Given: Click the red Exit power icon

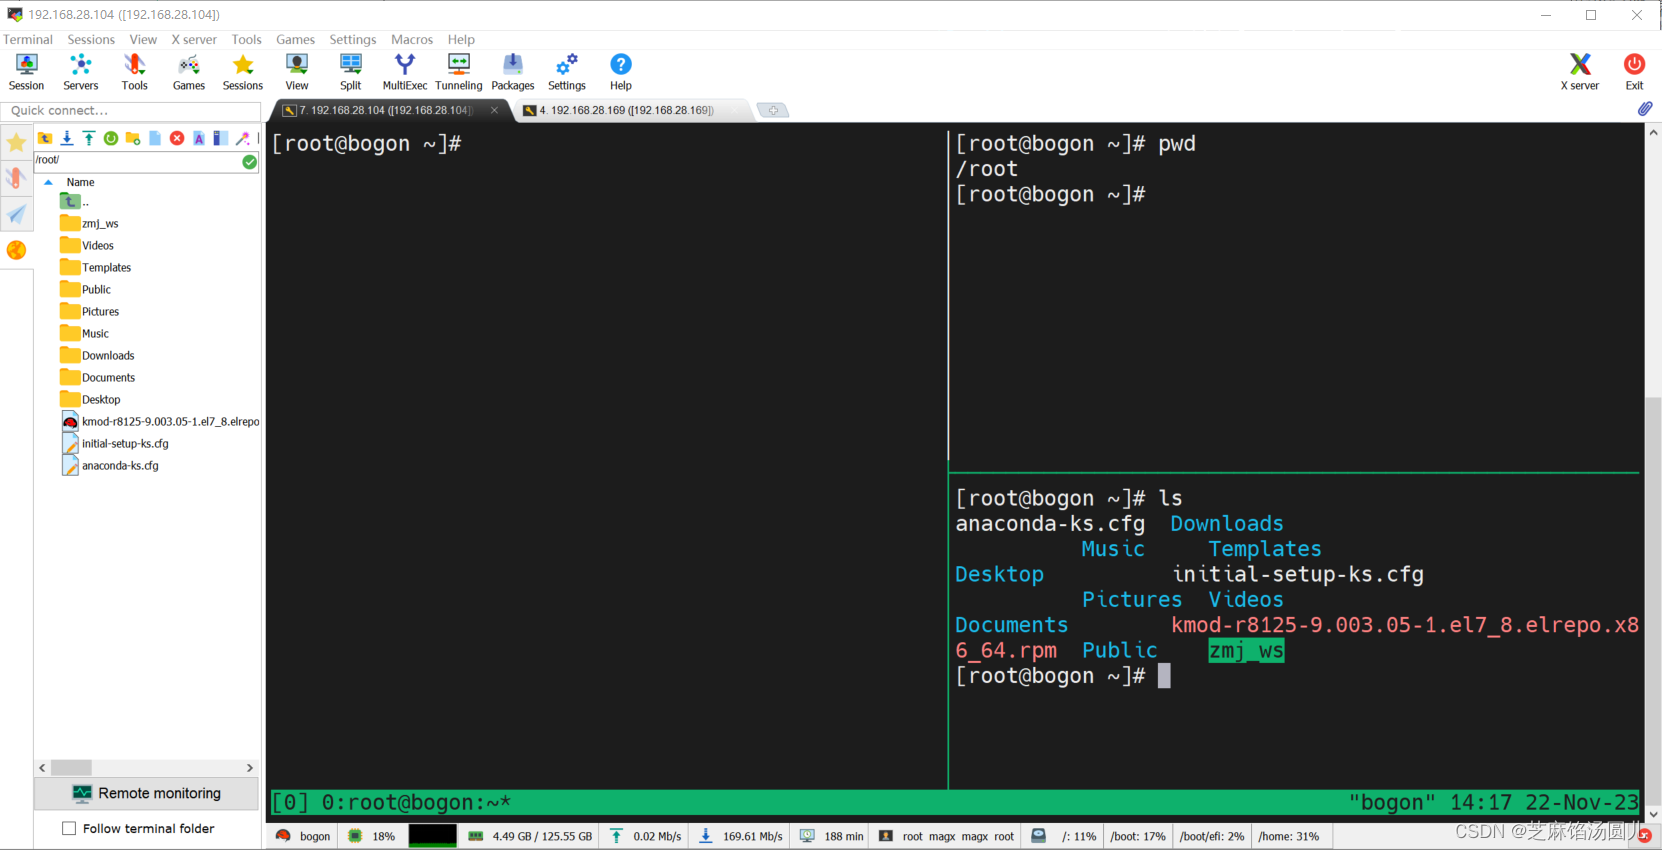Looking at the screenshot, I should point(1634,72).
